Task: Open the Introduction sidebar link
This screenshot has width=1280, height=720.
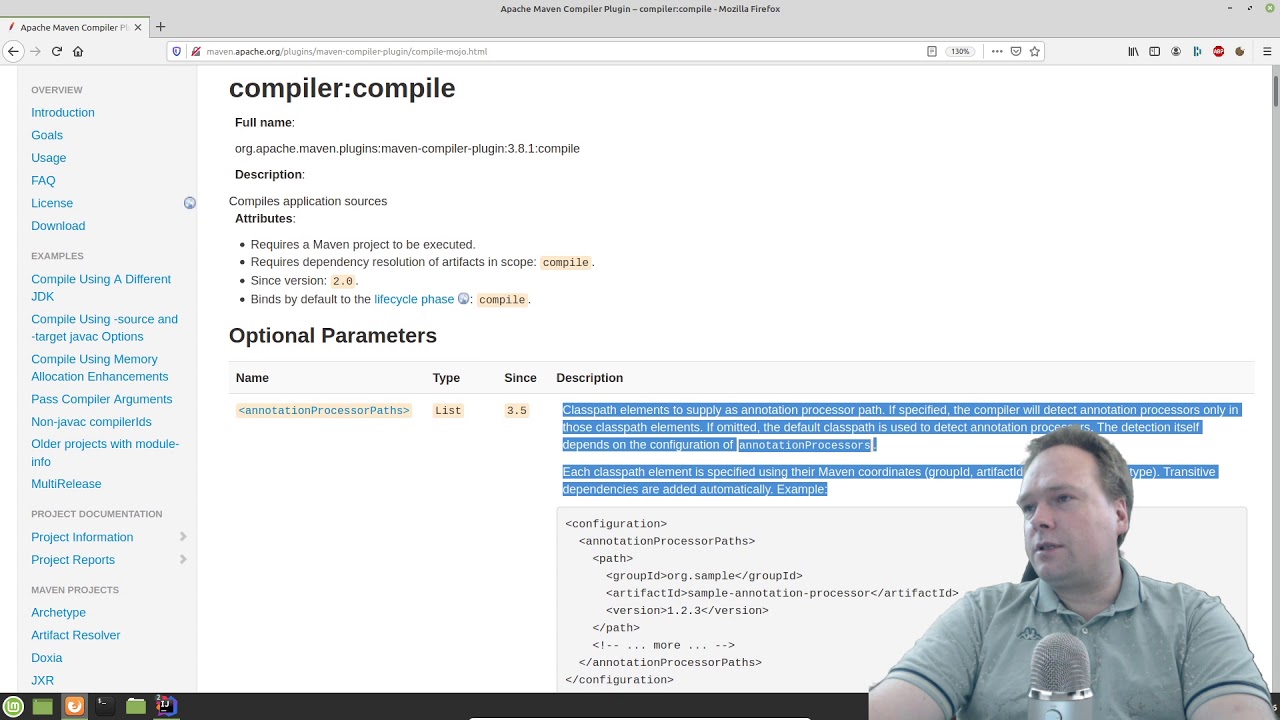Action: click(x=63, y=113)
